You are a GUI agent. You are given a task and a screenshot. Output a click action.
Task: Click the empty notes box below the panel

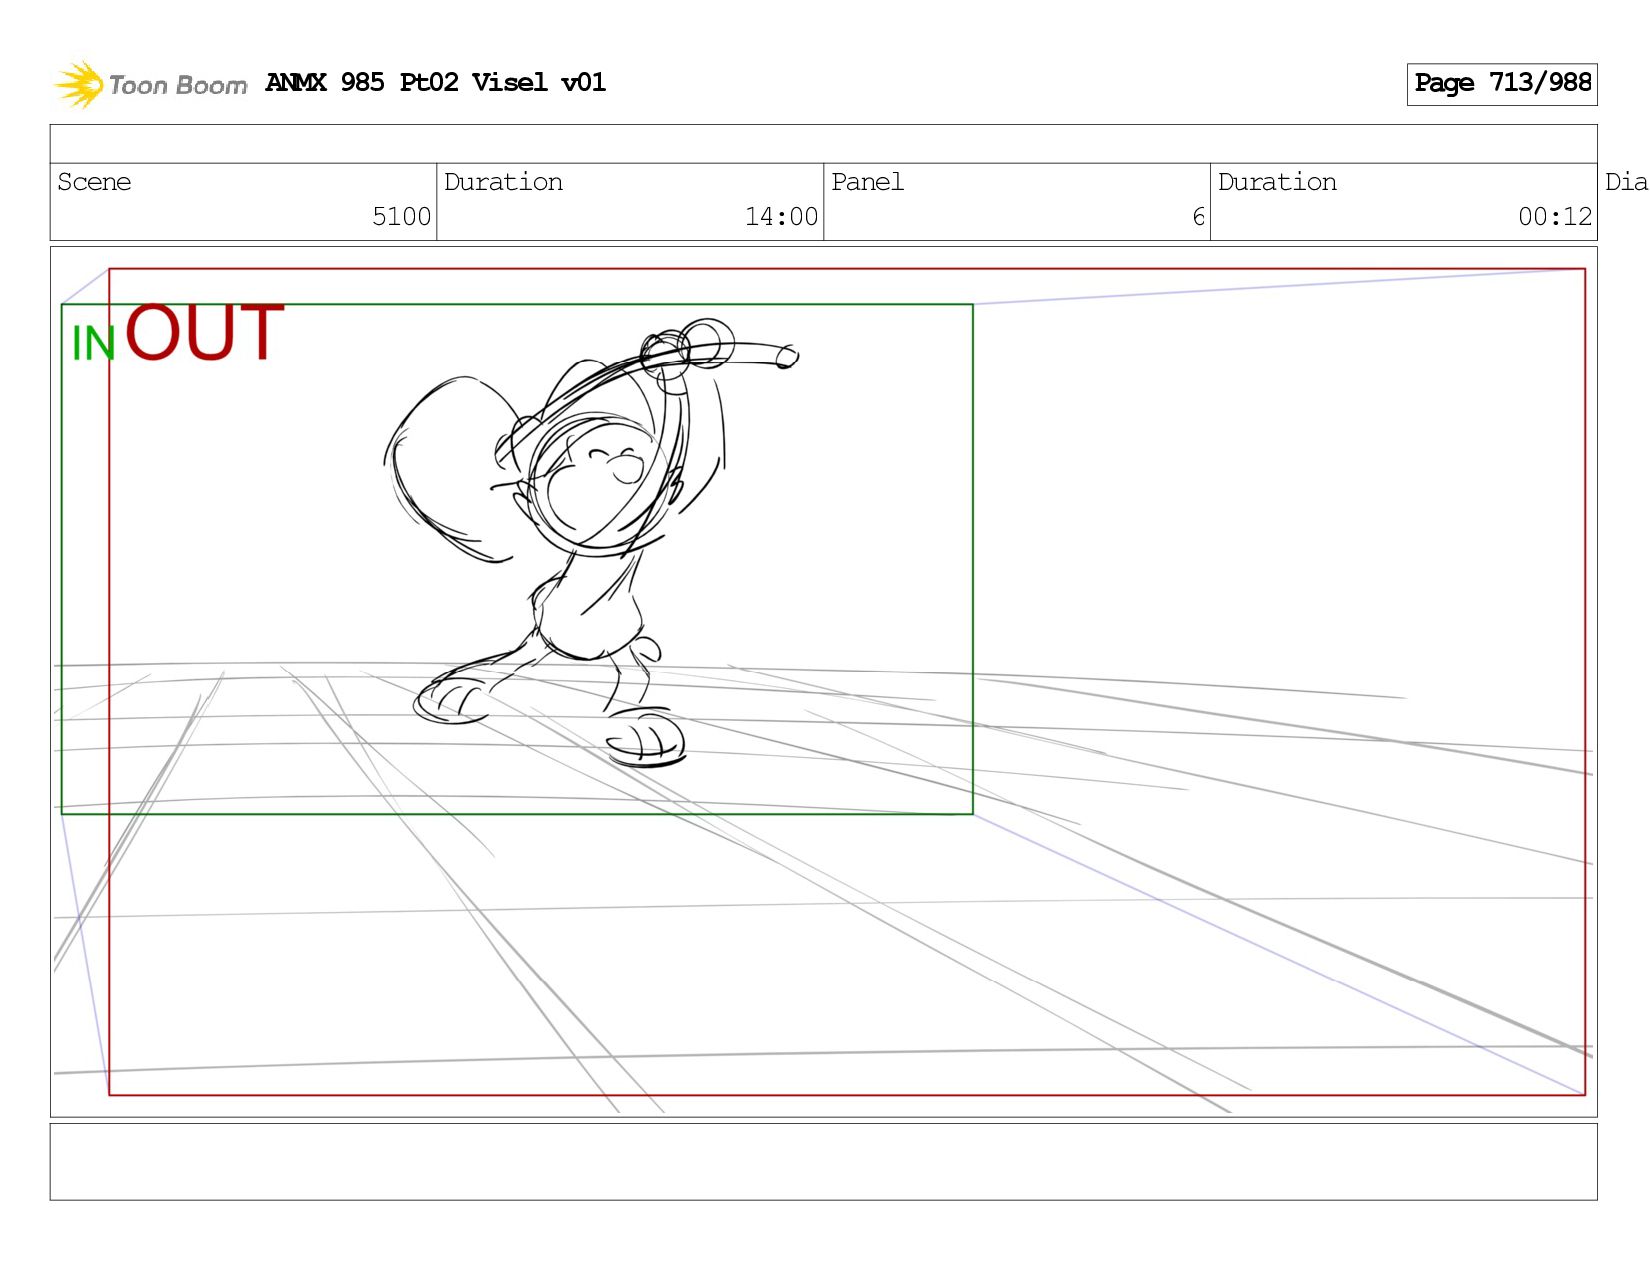click(x=823, y=1161)
